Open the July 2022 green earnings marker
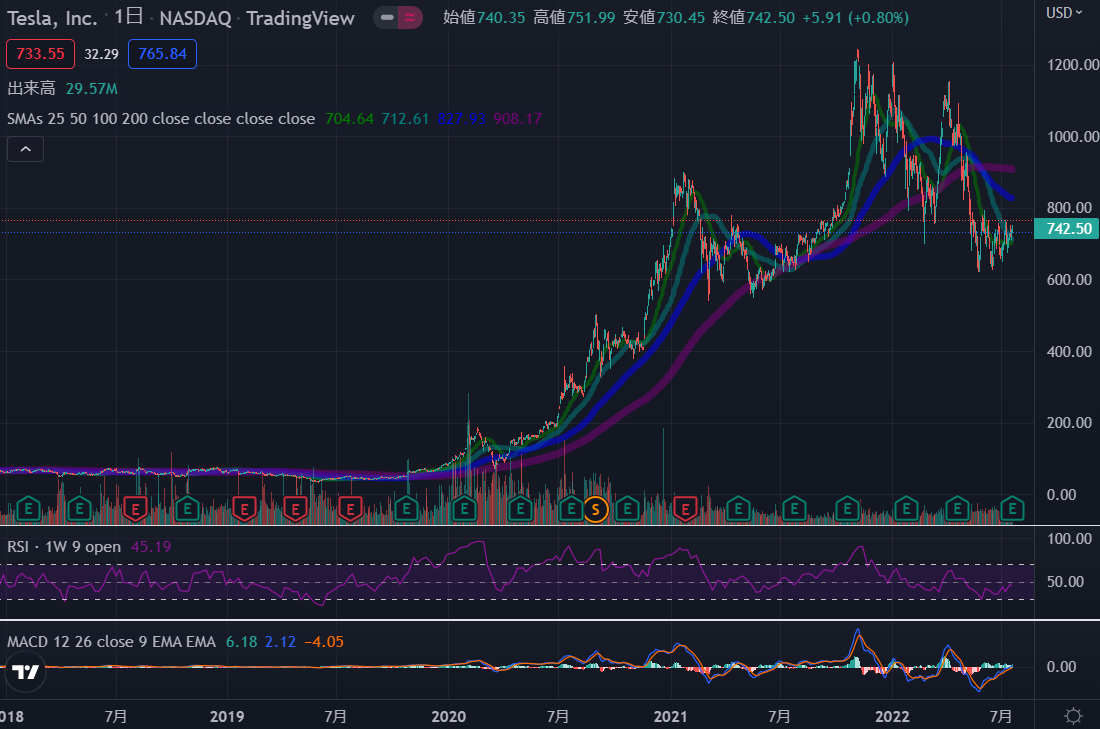The width and height of the screenshot is (1100, 729). point(1012,508)
